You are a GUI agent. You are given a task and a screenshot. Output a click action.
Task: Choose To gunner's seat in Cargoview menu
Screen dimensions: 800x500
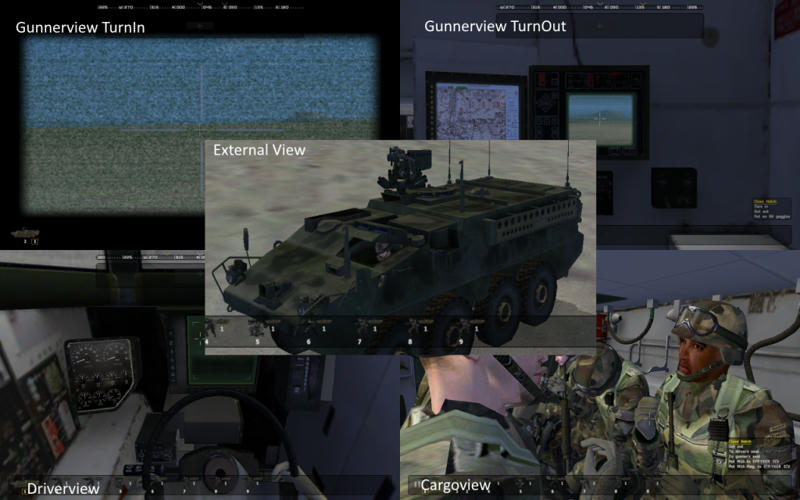coord(744,457)
